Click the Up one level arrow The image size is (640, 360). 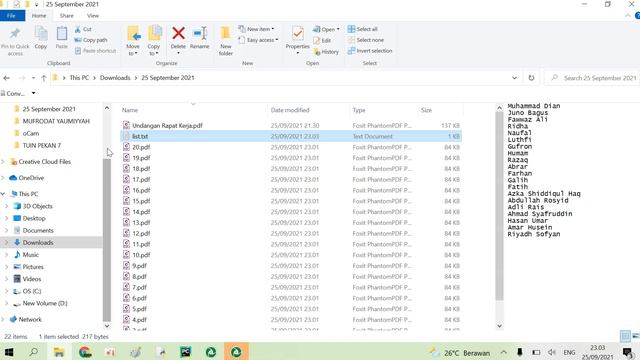click(x=44, y=78)
